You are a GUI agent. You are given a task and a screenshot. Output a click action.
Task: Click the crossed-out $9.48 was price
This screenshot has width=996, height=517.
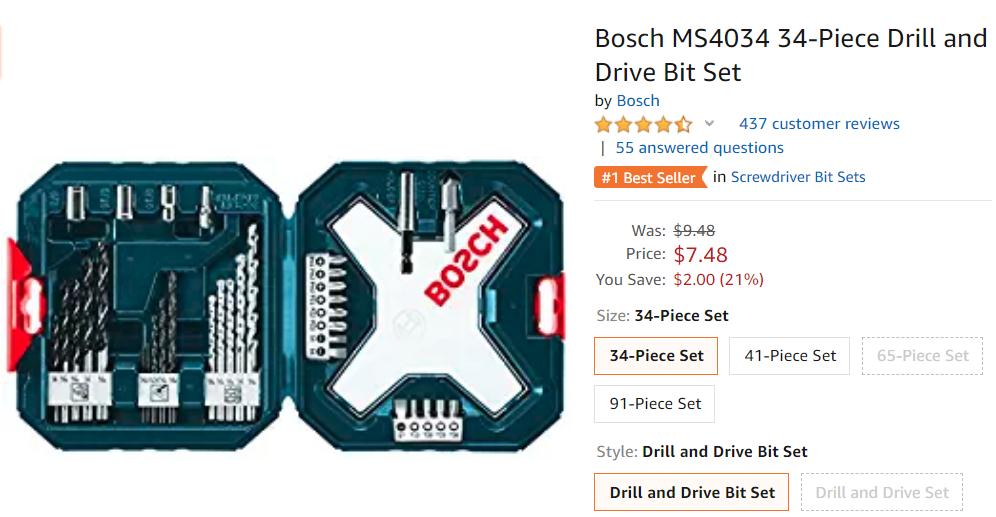[694, 231]
